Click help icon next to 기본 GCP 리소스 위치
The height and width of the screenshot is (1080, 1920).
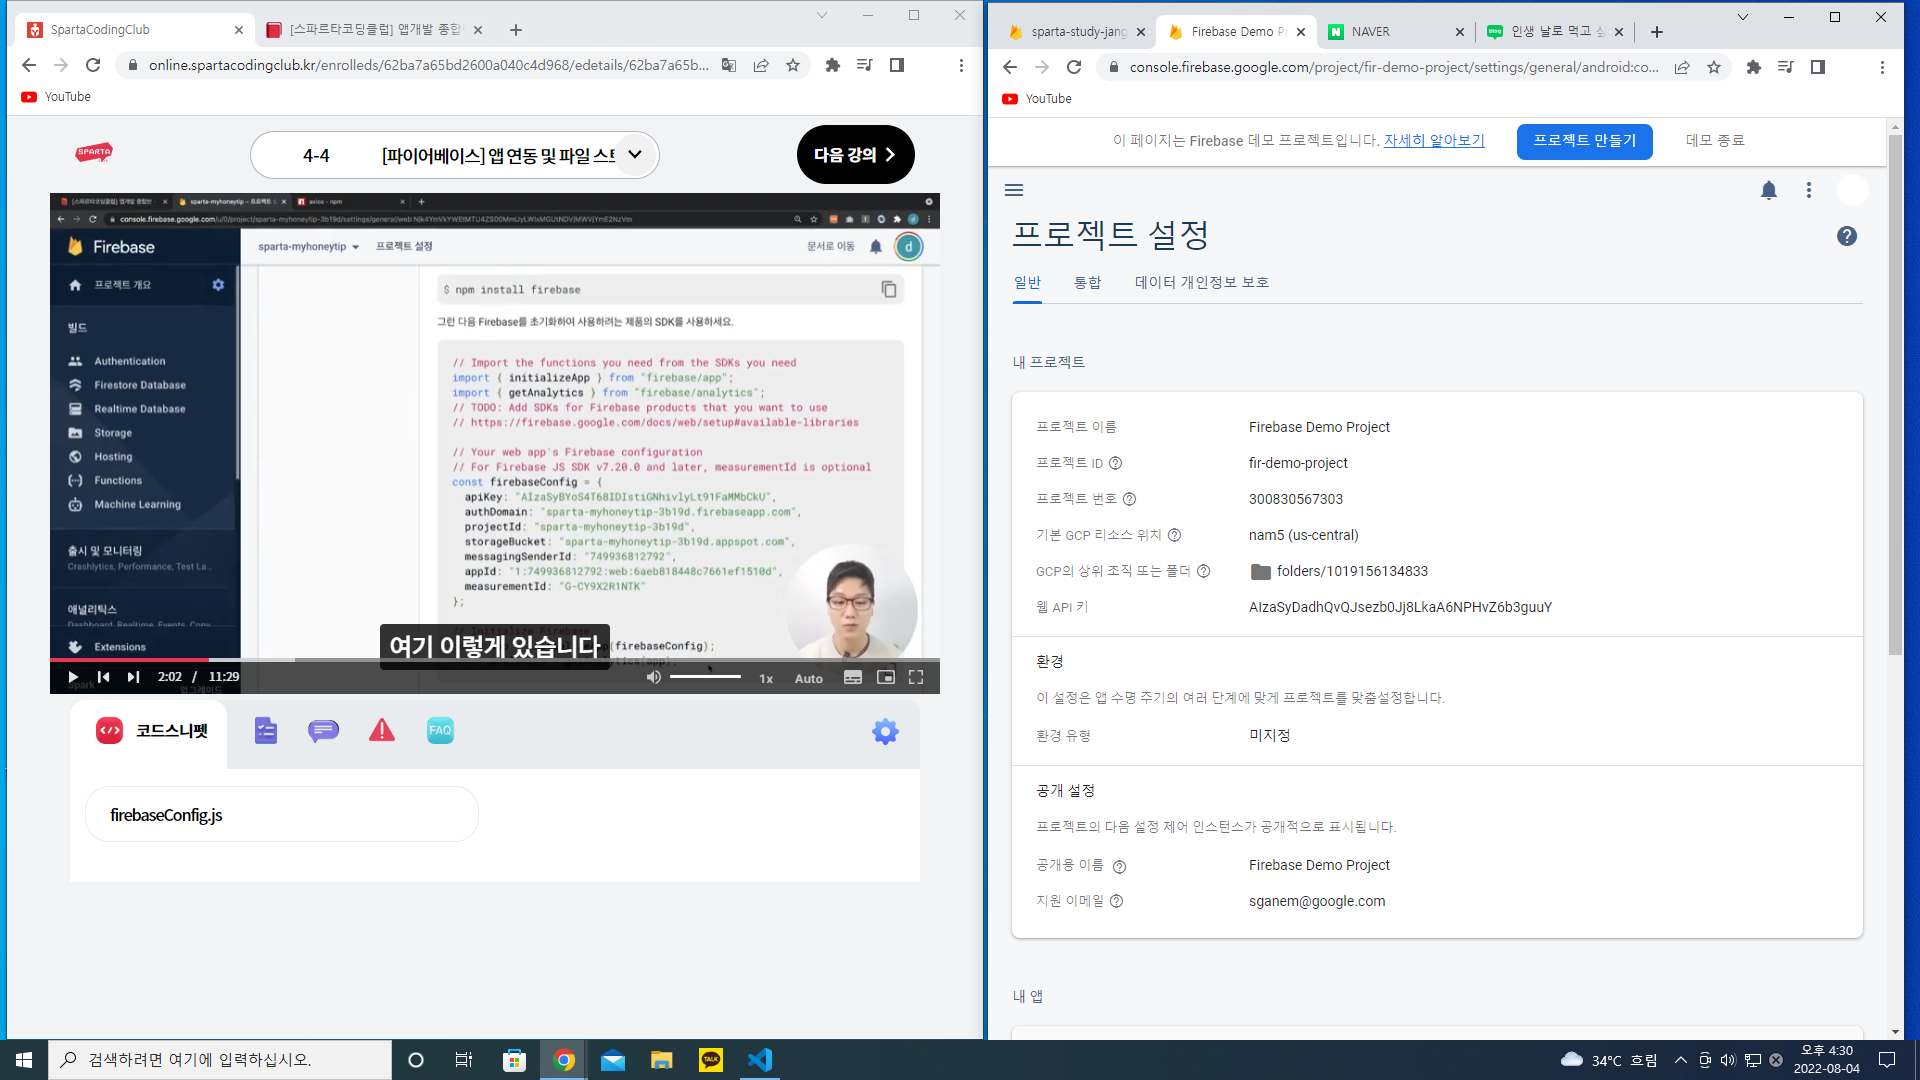[1175, 535]
